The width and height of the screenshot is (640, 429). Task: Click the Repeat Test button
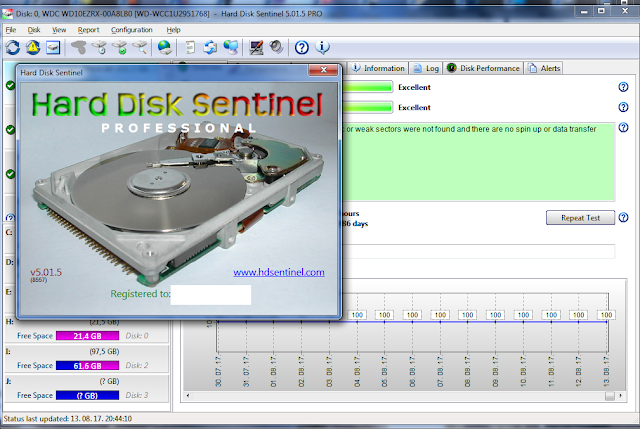tap(580, 218)
